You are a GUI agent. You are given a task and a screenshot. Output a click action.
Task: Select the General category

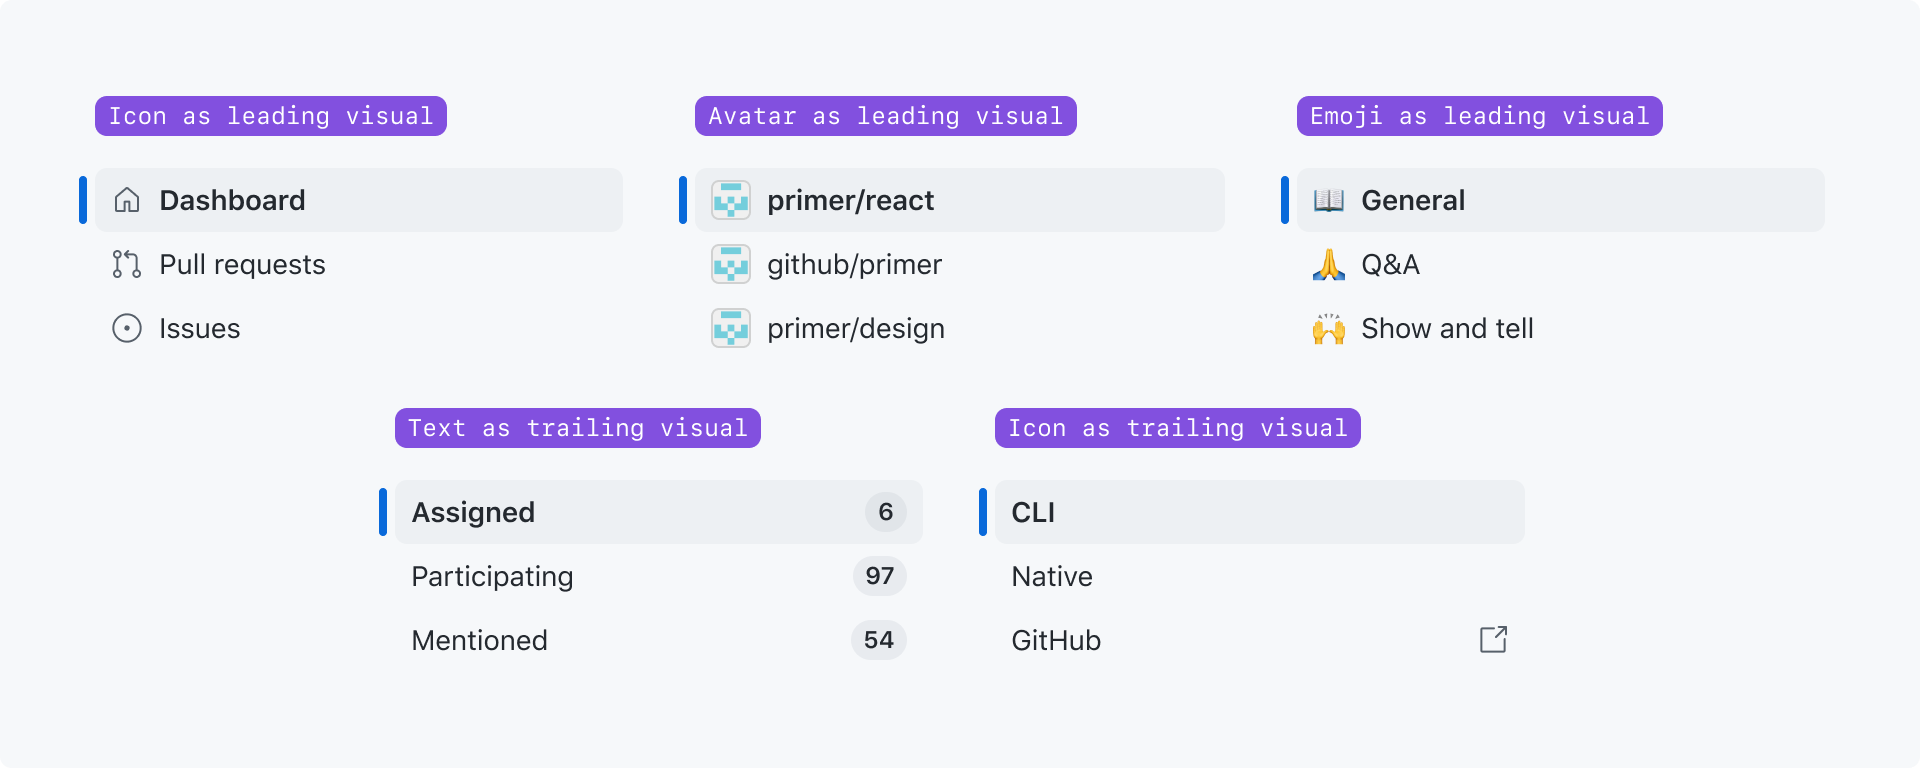pos(1561,200)
